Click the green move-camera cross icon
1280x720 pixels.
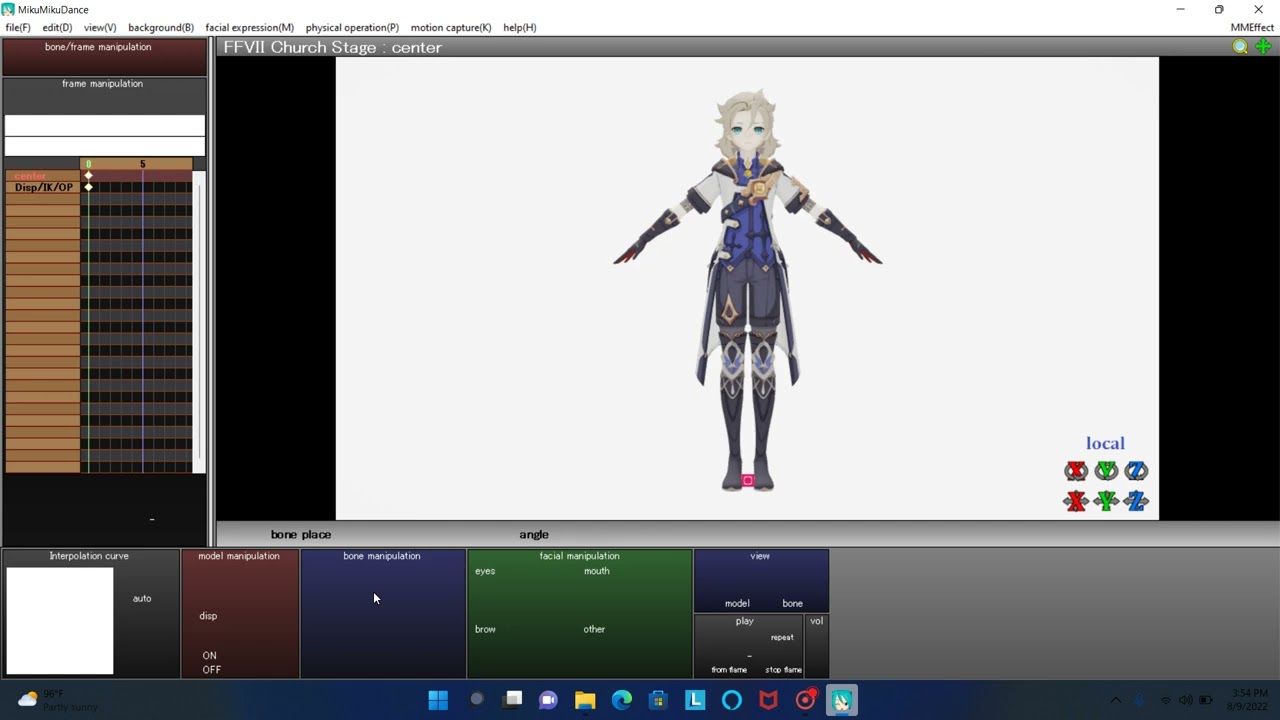(x=1263, y=47)
